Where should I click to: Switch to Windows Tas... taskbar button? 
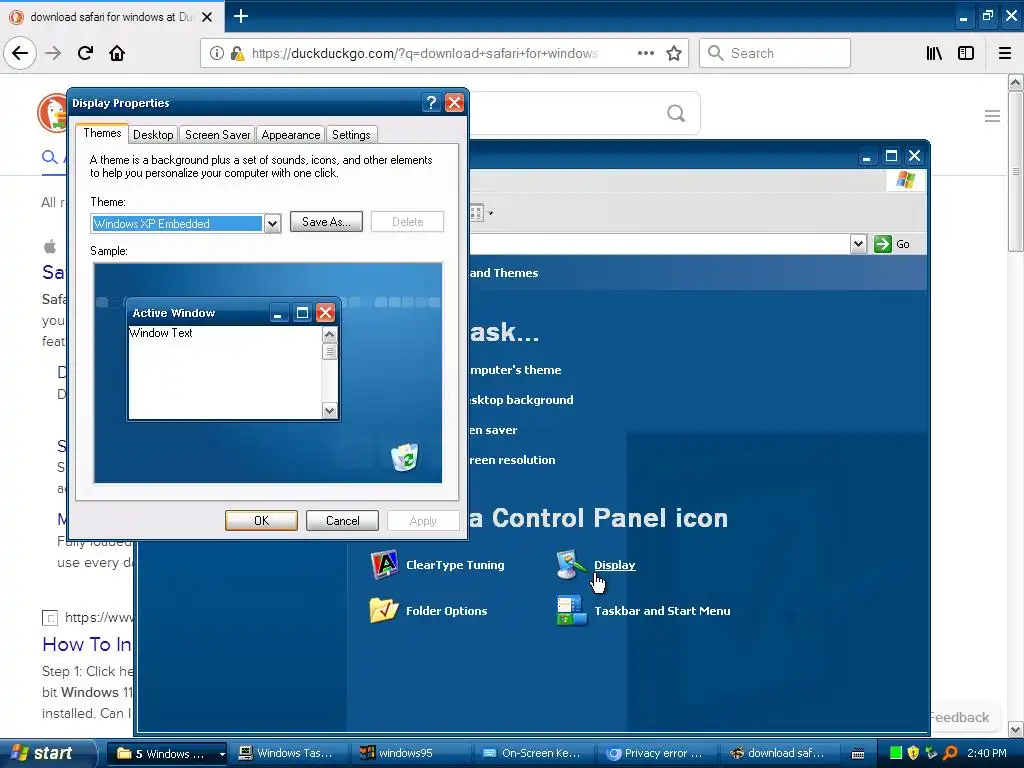(287, 754)
